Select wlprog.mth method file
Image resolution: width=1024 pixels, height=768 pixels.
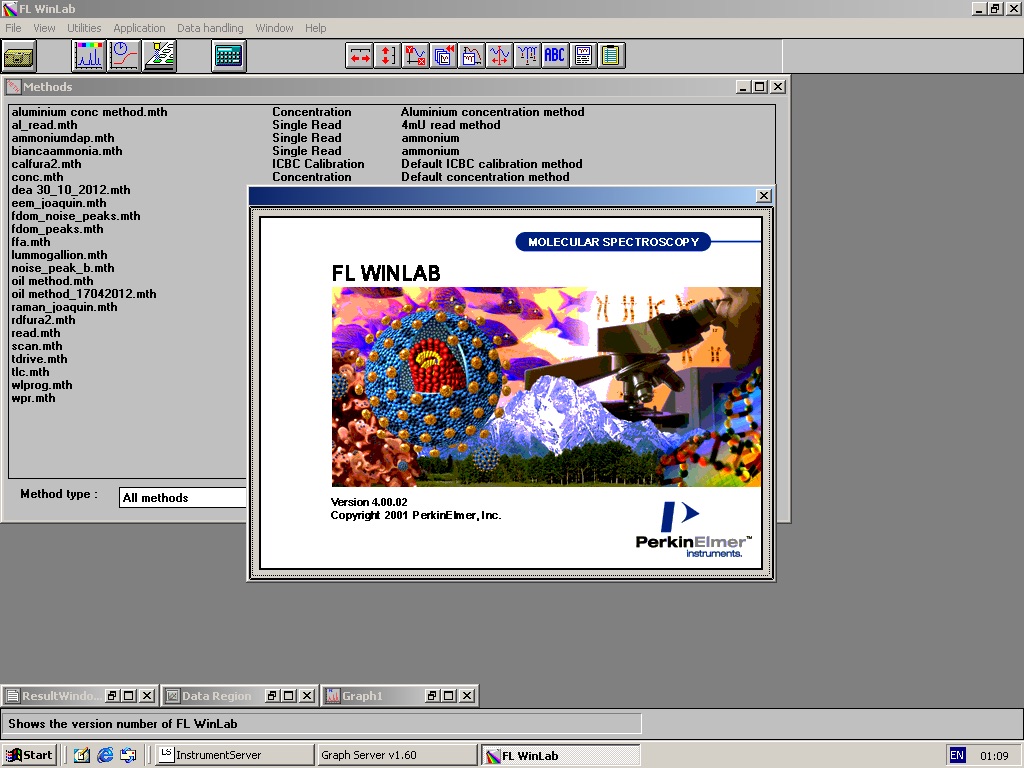coord(42,385)
